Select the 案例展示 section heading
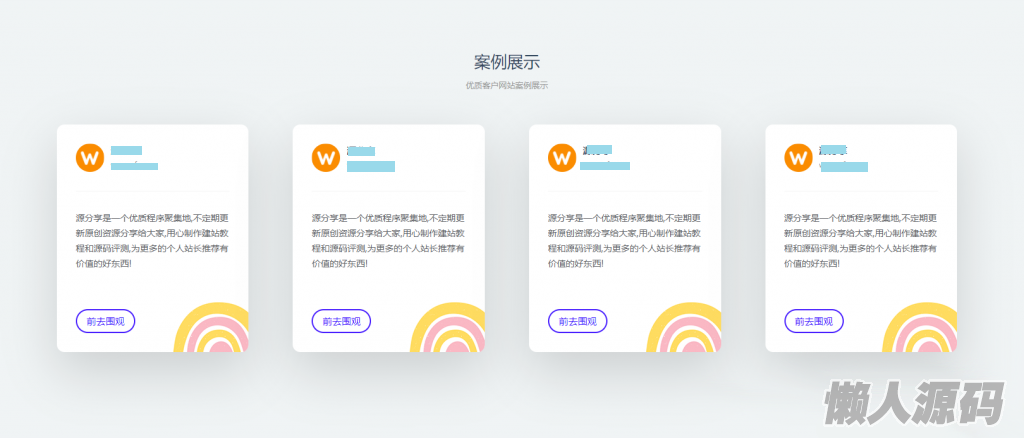 pos(507,63)
